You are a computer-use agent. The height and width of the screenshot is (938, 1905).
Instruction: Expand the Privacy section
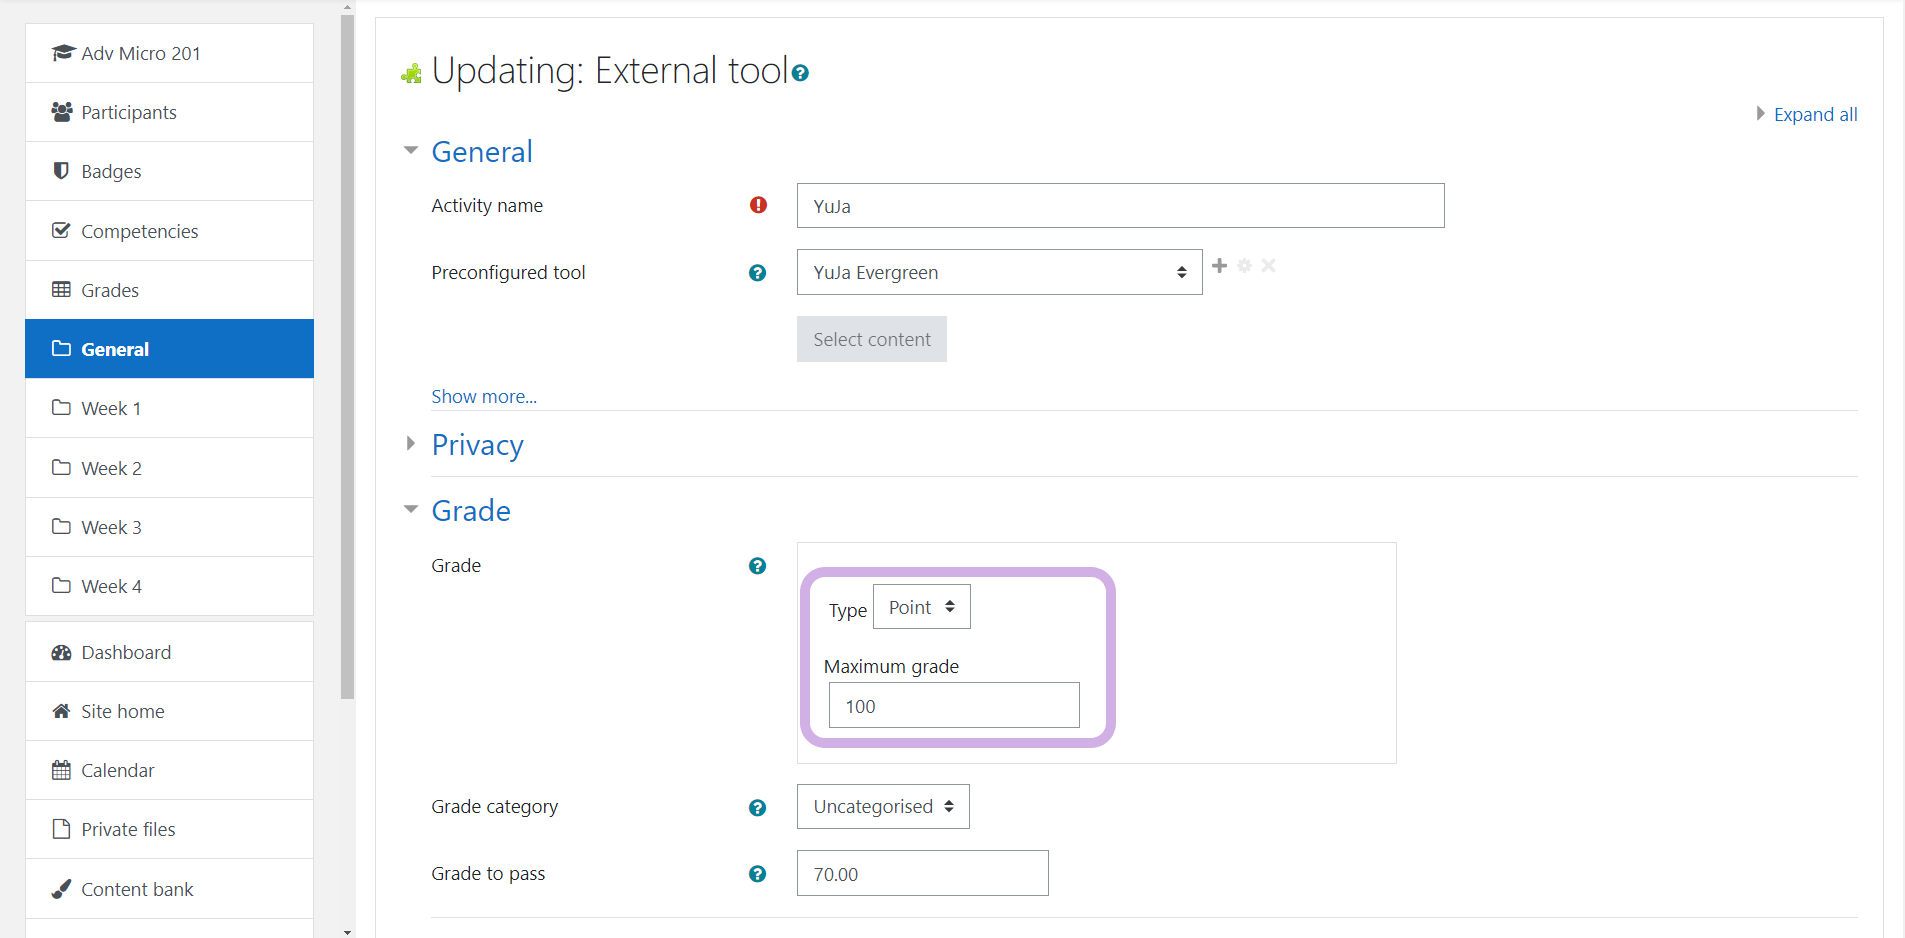point(477,445)
